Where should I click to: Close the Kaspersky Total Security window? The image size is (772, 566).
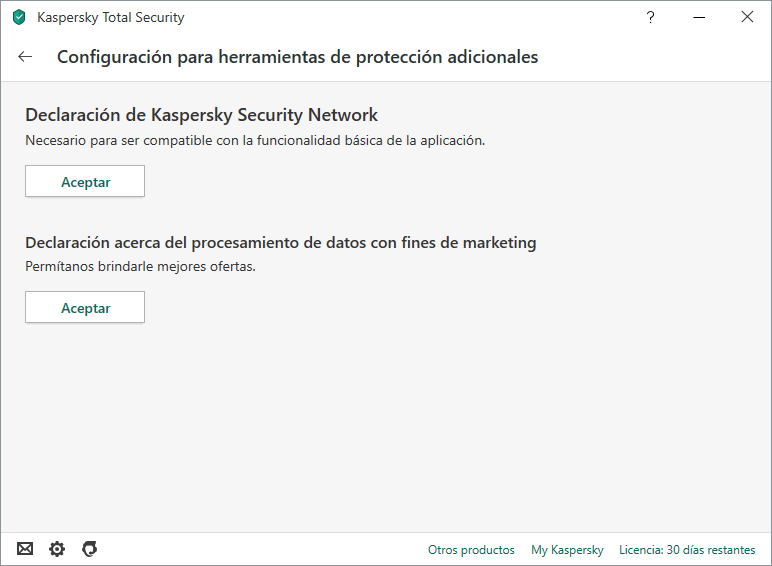[x=747, y=17]
